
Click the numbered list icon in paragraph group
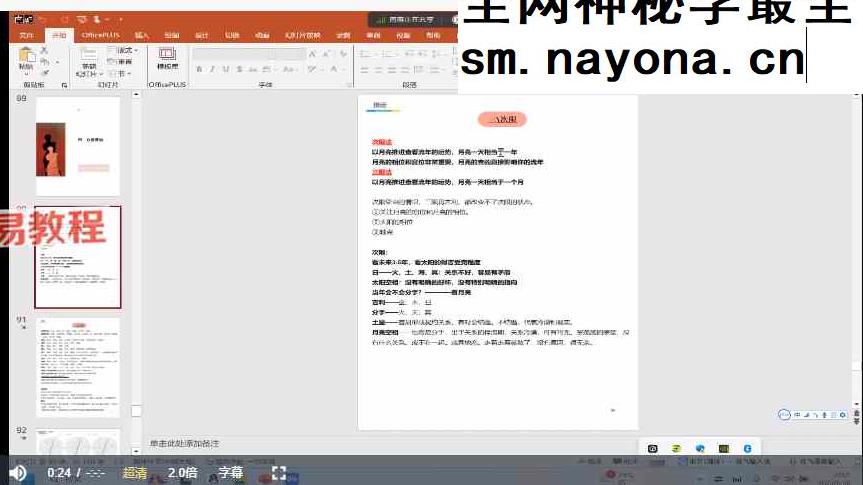[x=388, y=54]
